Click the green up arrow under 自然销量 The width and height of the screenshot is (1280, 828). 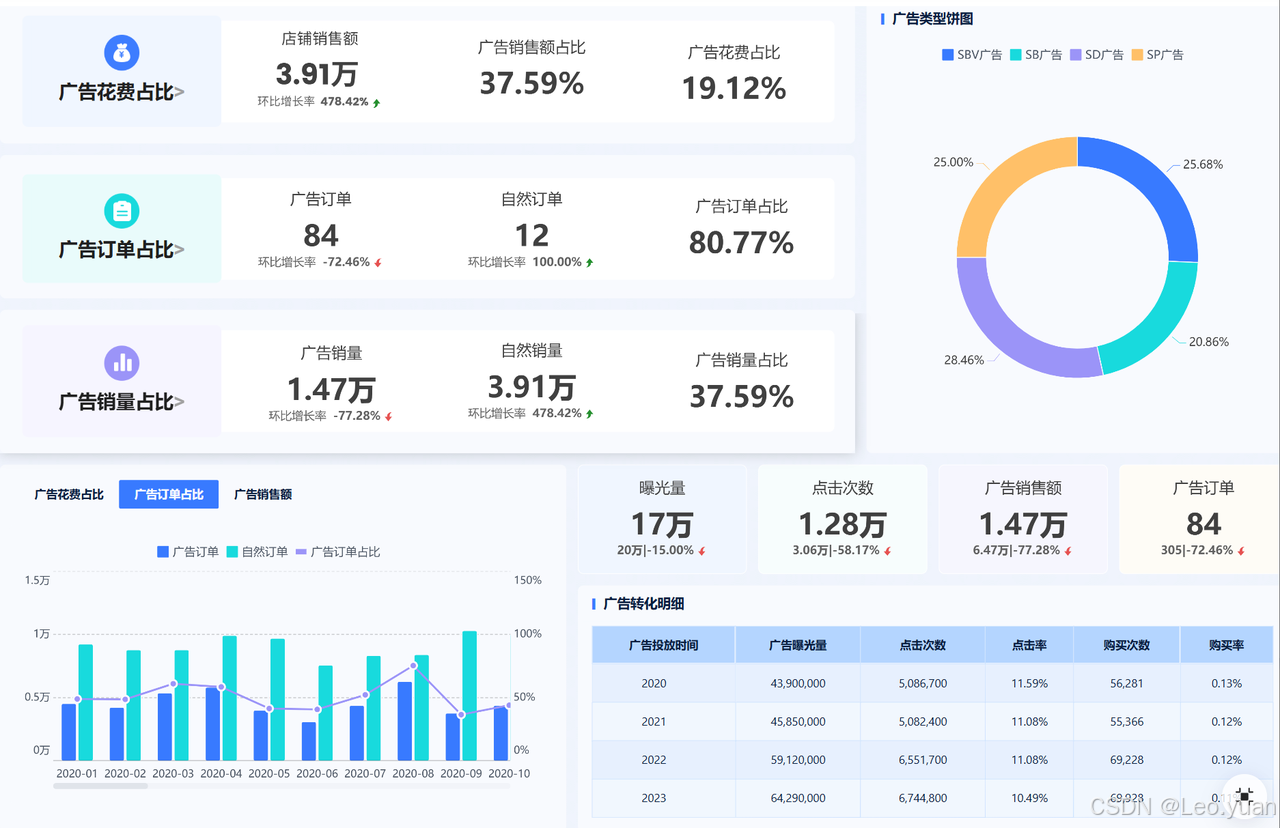[589, 413]
